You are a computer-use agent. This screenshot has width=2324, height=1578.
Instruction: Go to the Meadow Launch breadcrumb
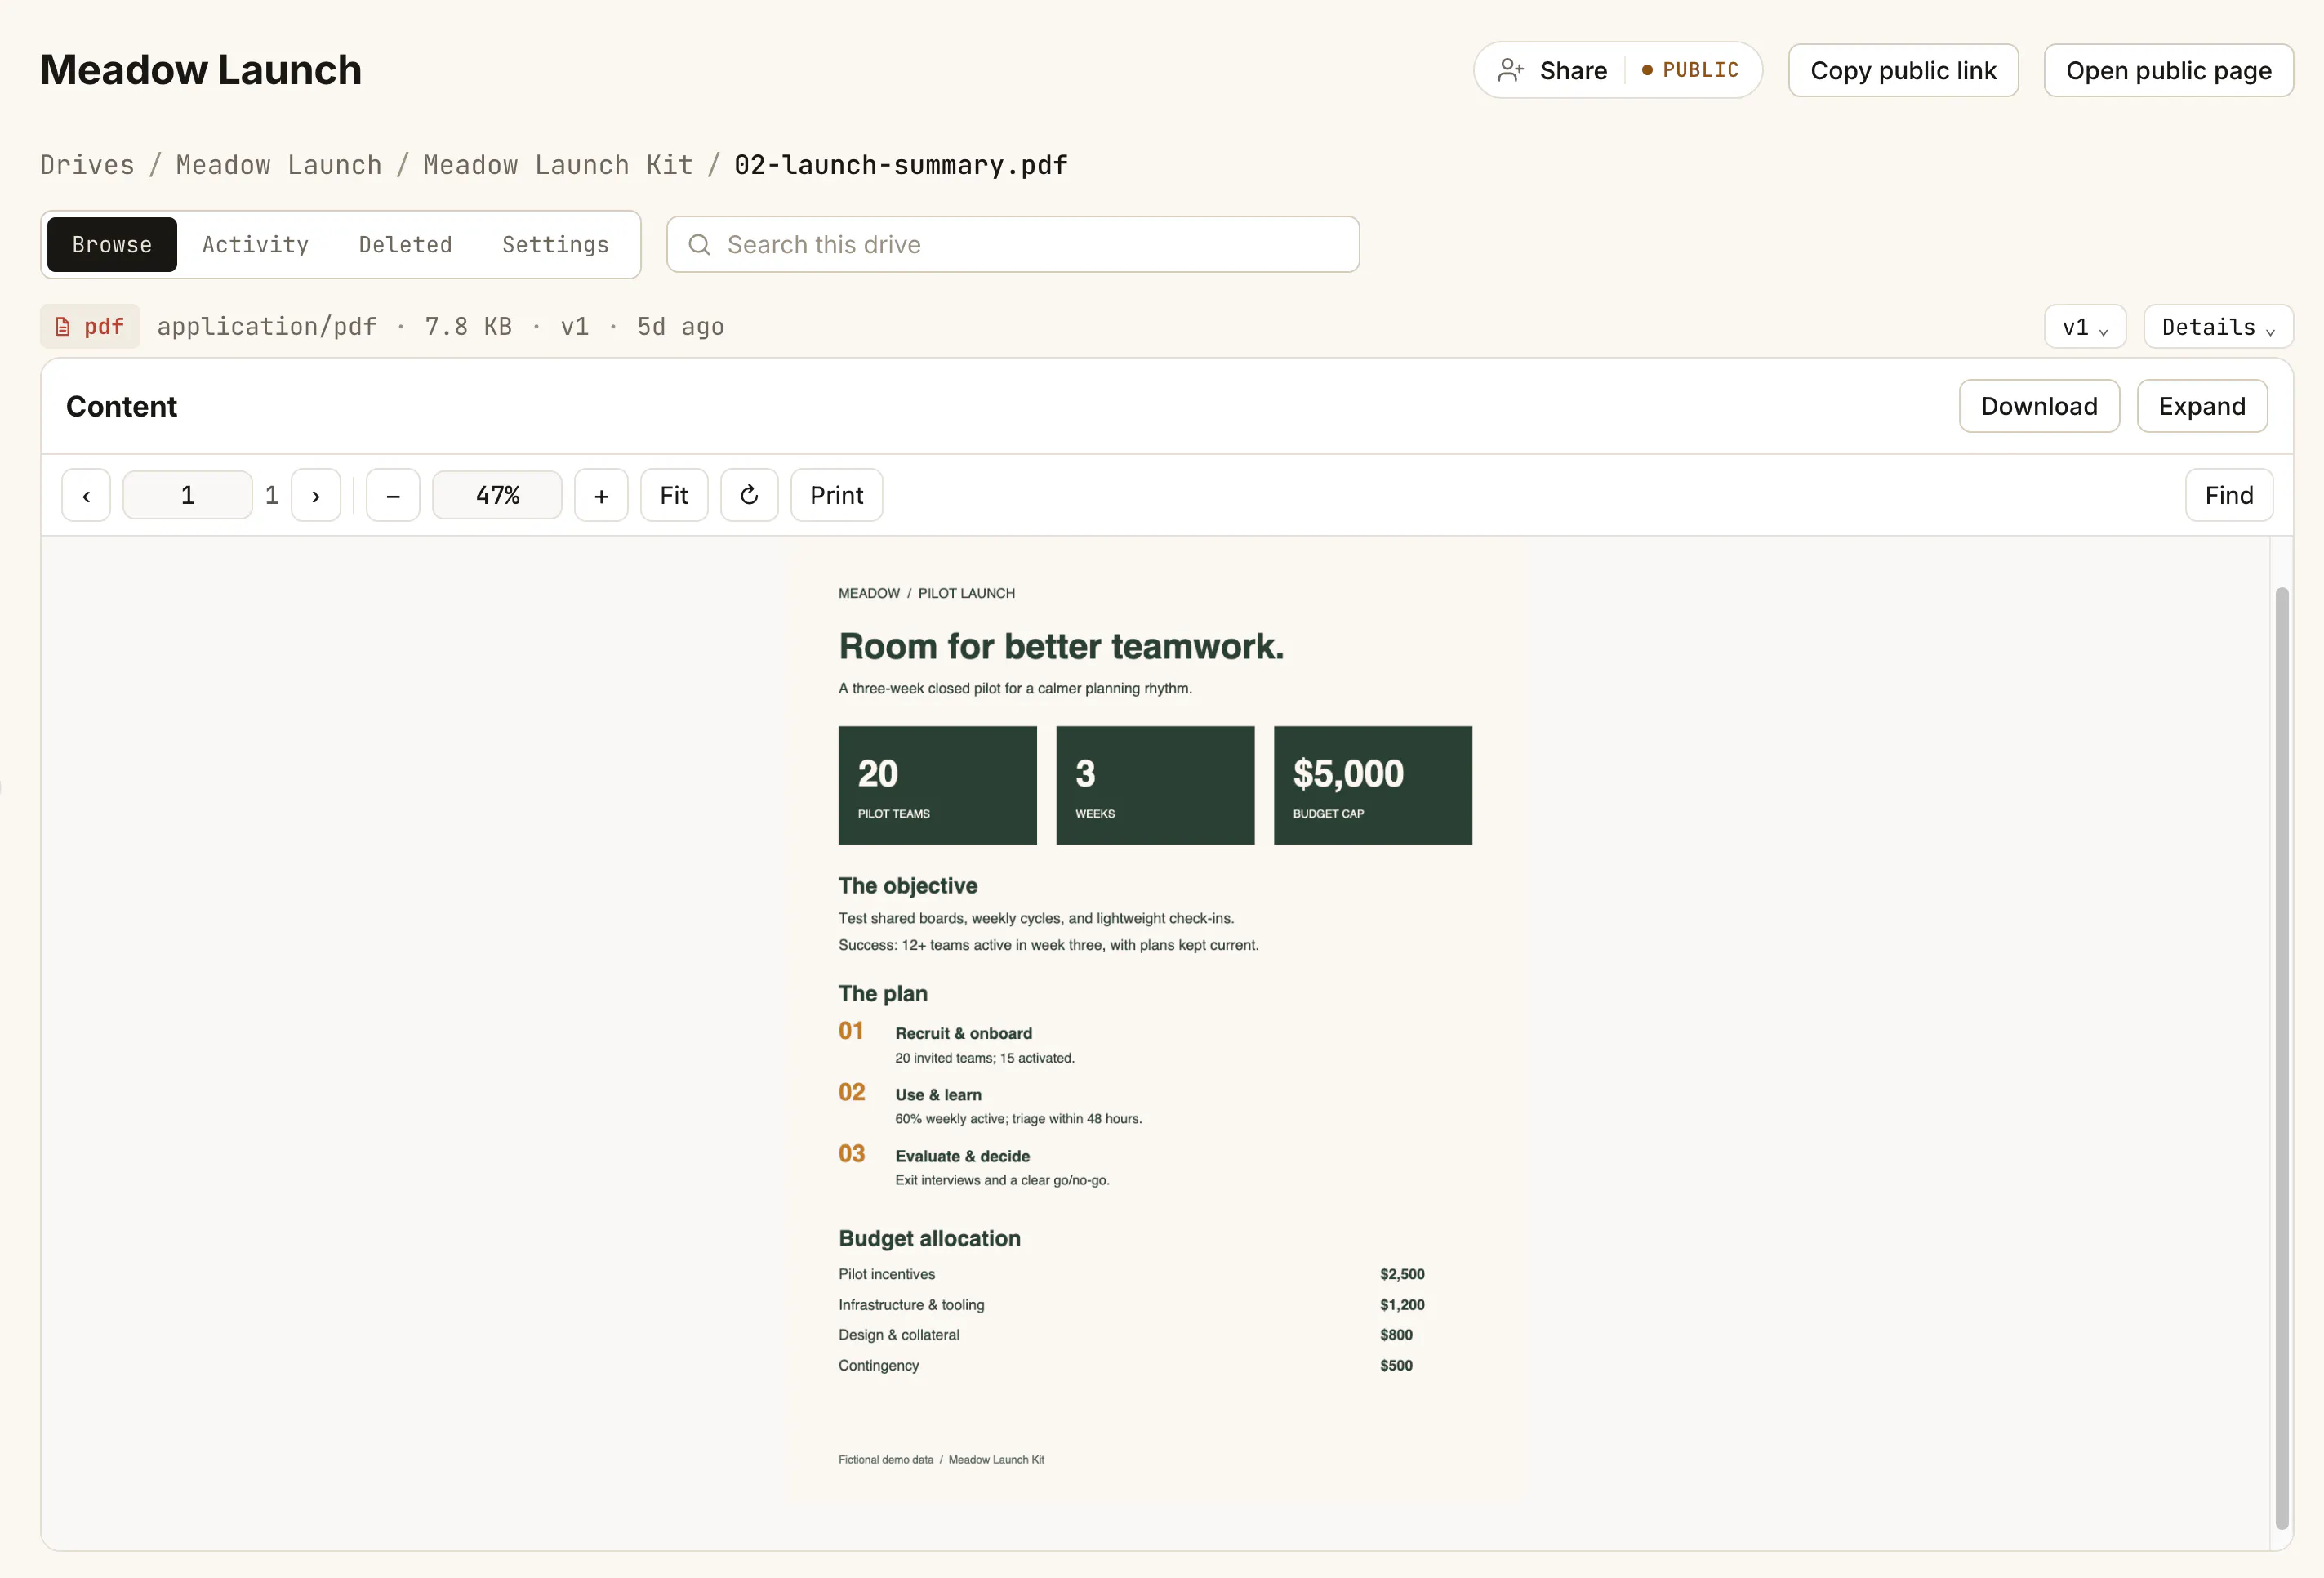point(279,165)
